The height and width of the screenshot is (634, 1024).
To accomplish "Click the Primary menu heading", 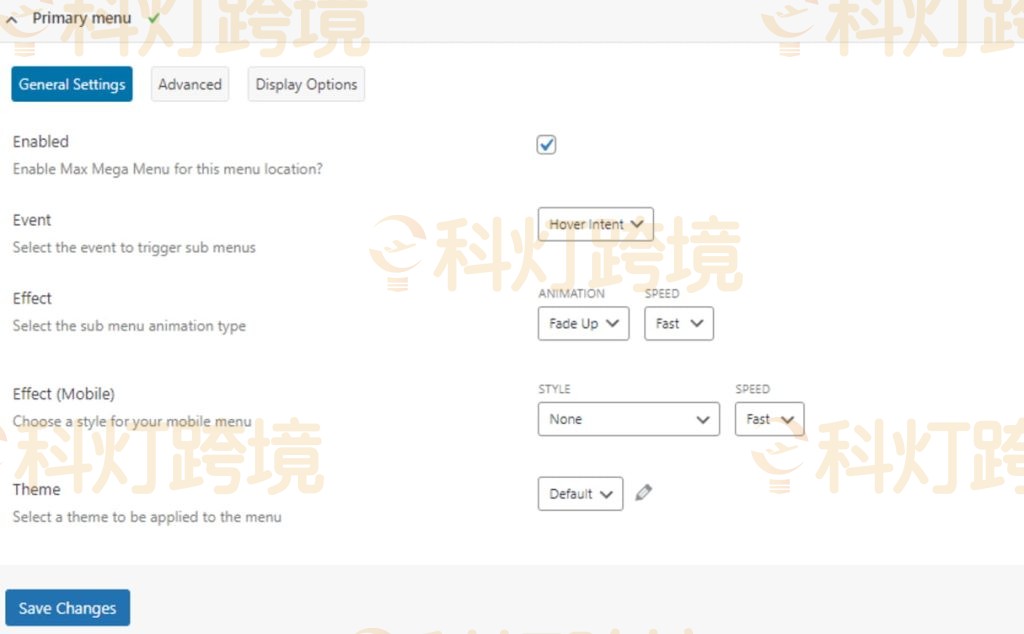I will [x=82, y=17].
